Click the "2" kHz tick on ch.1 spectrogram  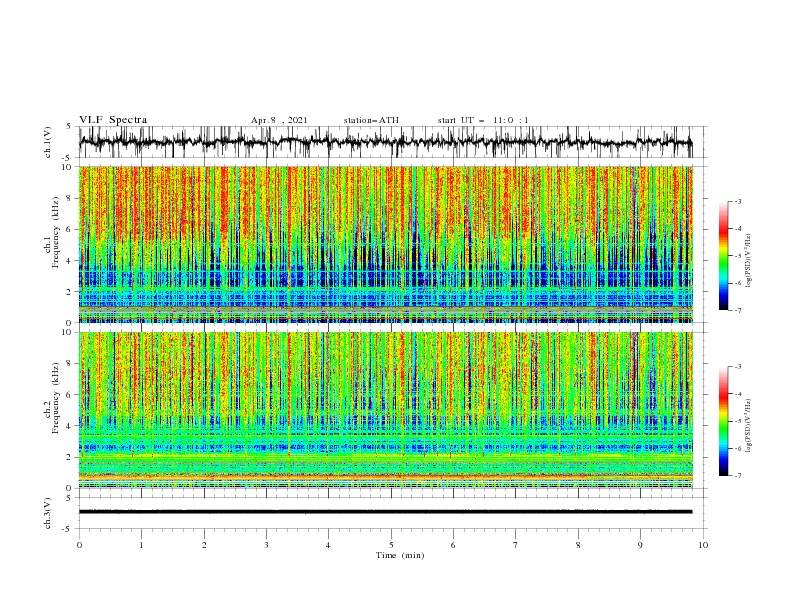coord(70,292)
